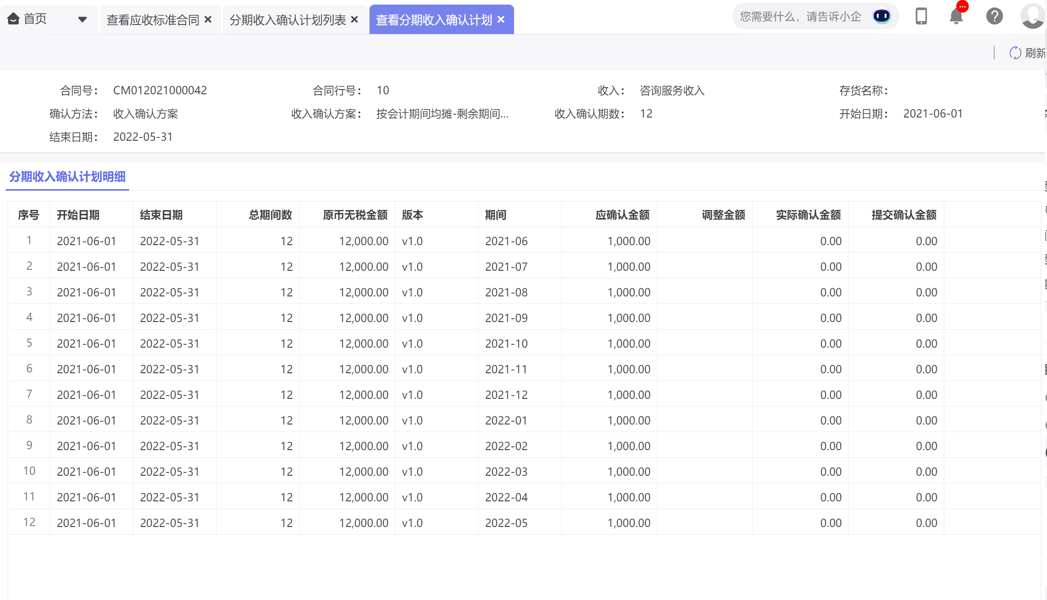Toggle the dark switch inside the search bar

[881, 16]
